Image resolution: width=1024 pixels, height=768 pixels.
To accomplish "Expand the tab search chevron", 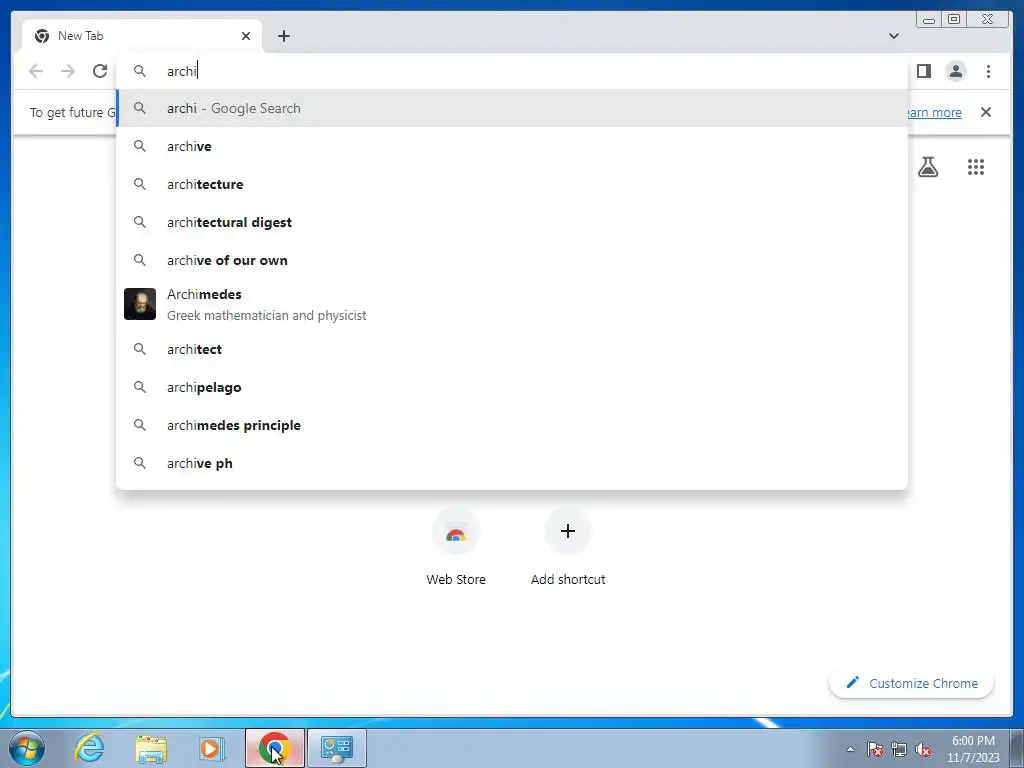I will (894, 36).
